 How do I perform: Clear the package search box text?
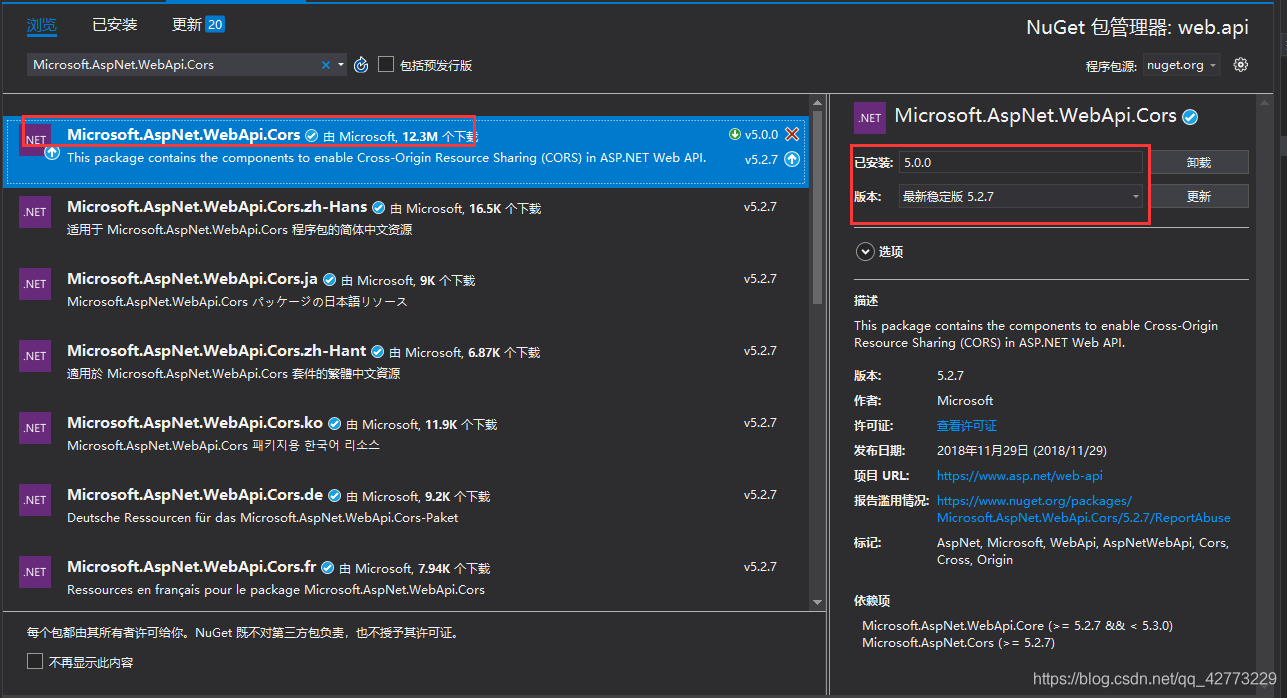(x=325, y=65)
